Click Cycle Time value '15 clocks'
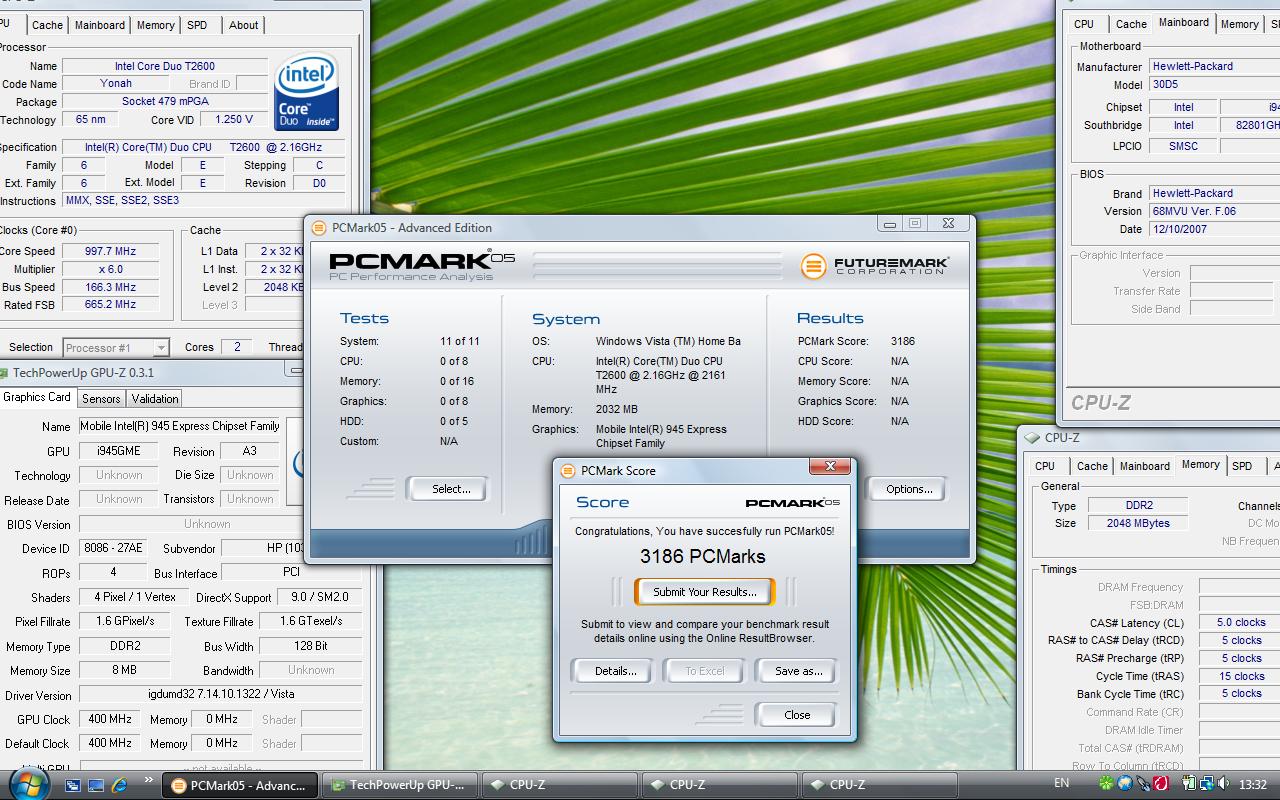This screenshot has width=1280, height=800. tap(1241, 676)
